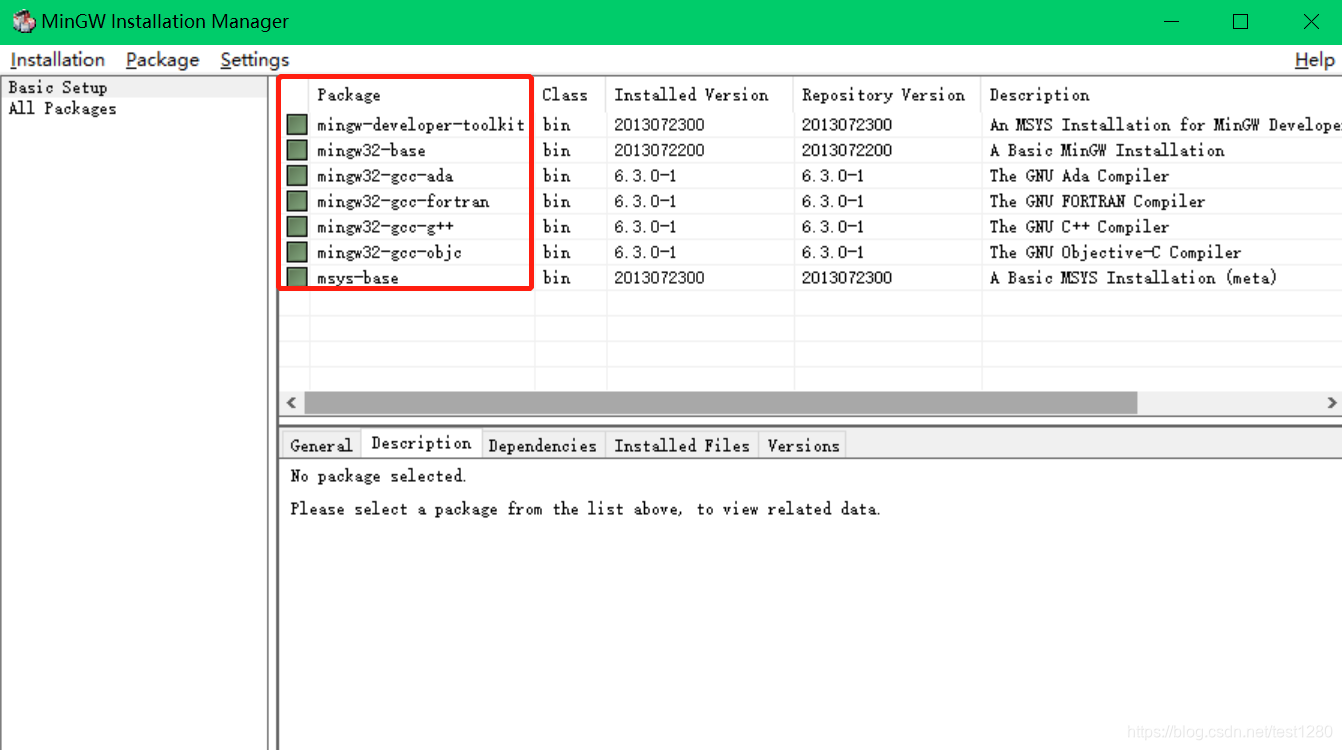Open the Installation menu
This screenshot has height=750, width=1342.
tap(57, 60)
